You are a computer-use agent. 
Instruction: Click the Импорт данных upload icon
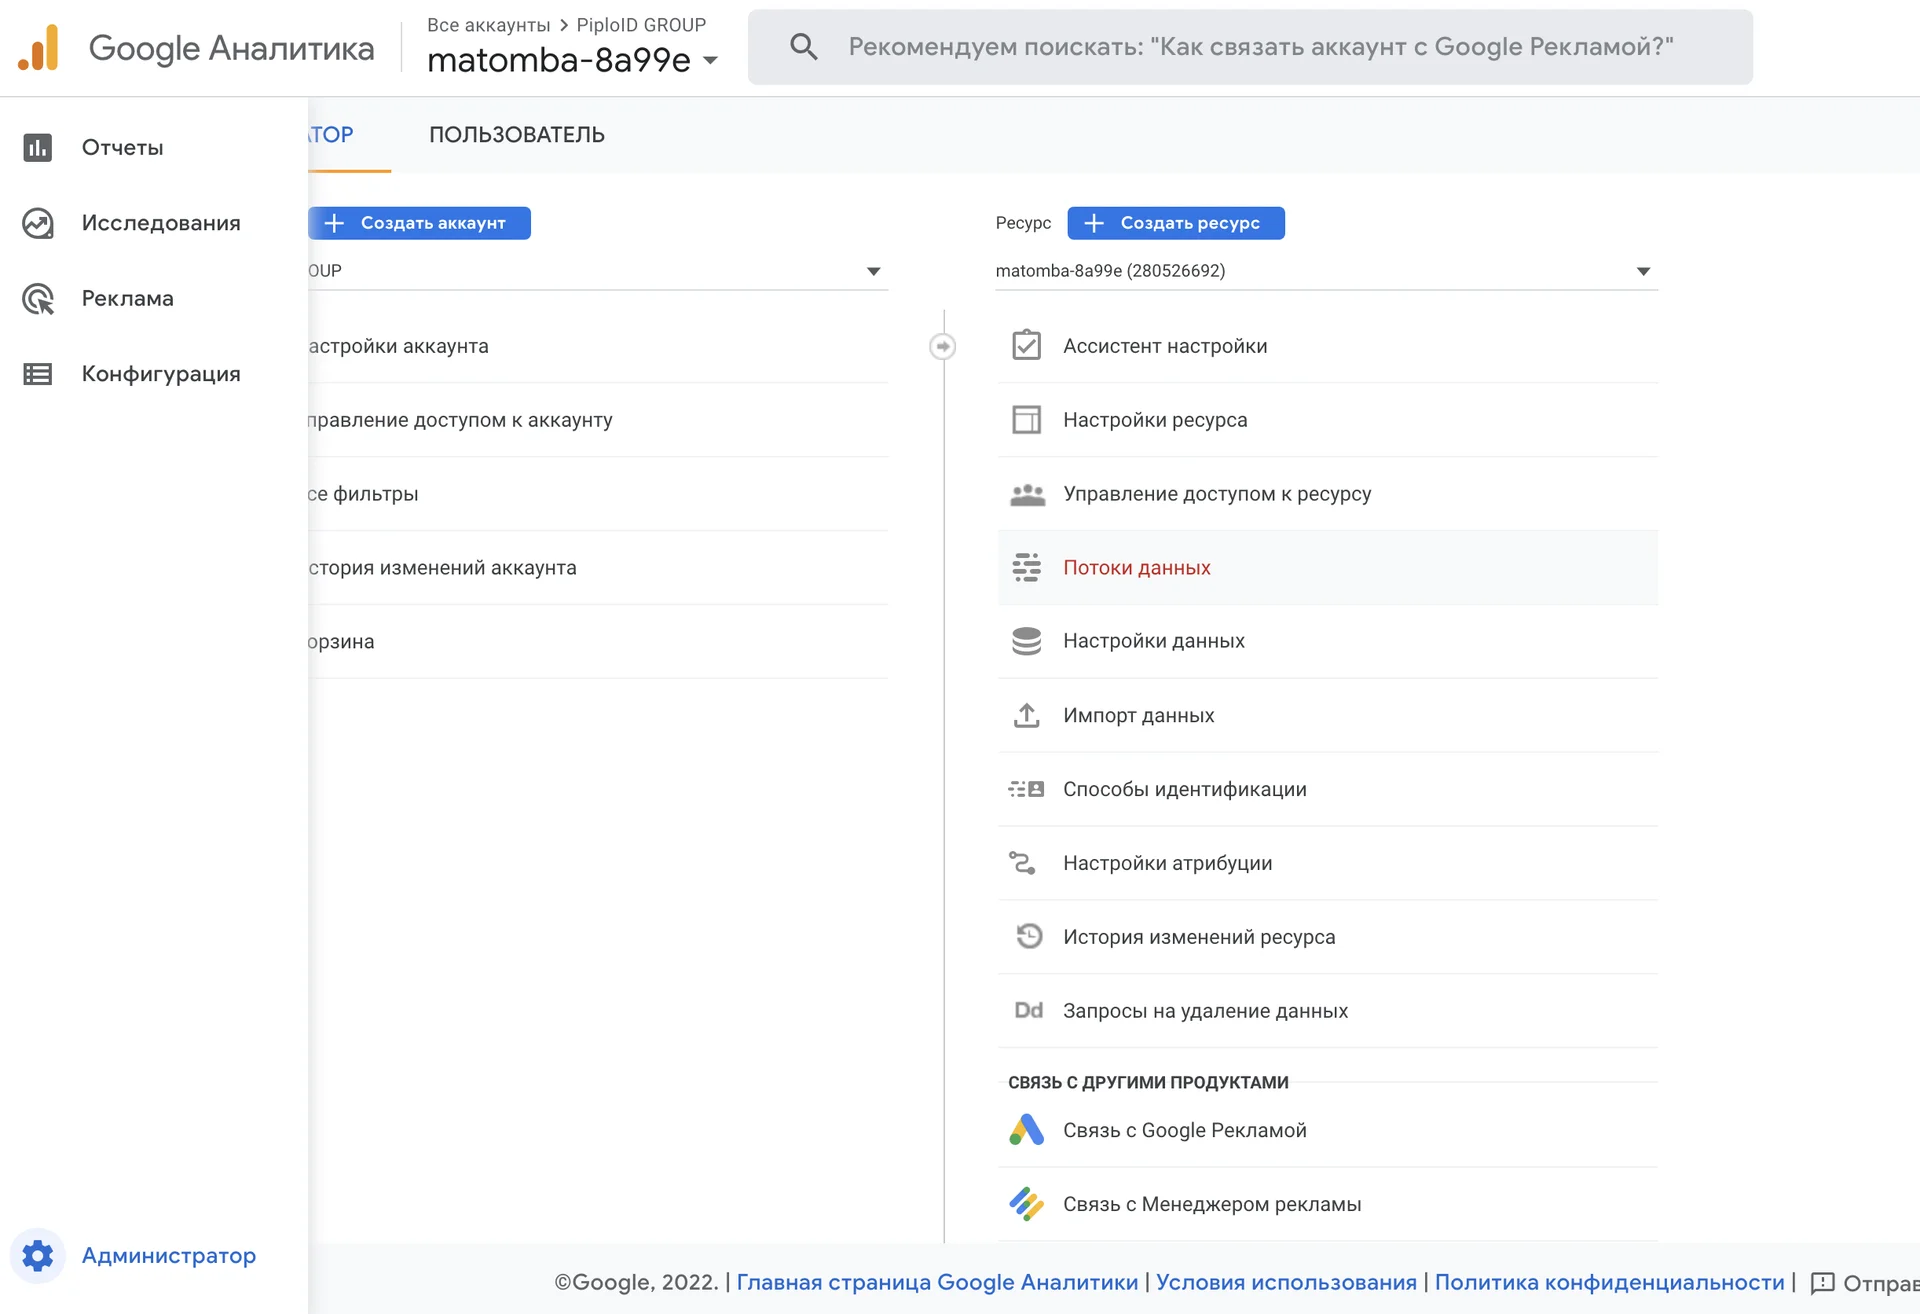pos(1026,715)
